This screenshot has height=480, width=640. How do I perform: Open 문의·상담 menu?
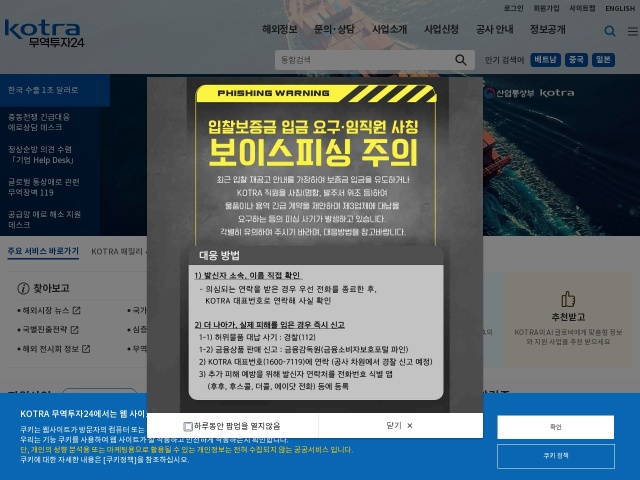334,29
